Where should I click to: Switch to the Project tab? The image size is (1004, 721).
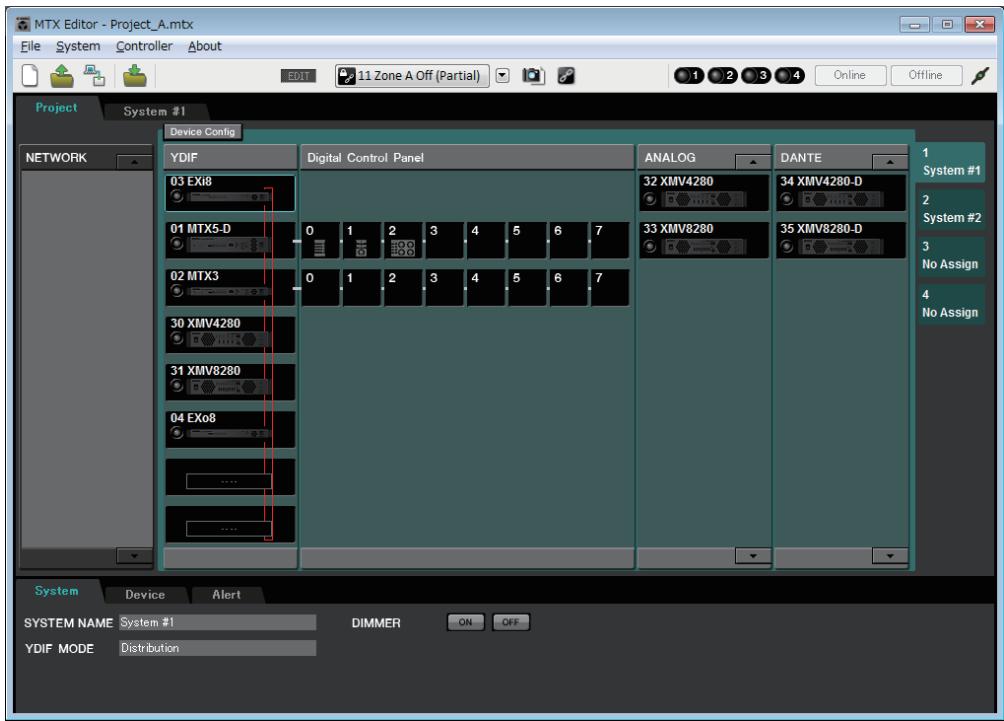pos(56,108)
